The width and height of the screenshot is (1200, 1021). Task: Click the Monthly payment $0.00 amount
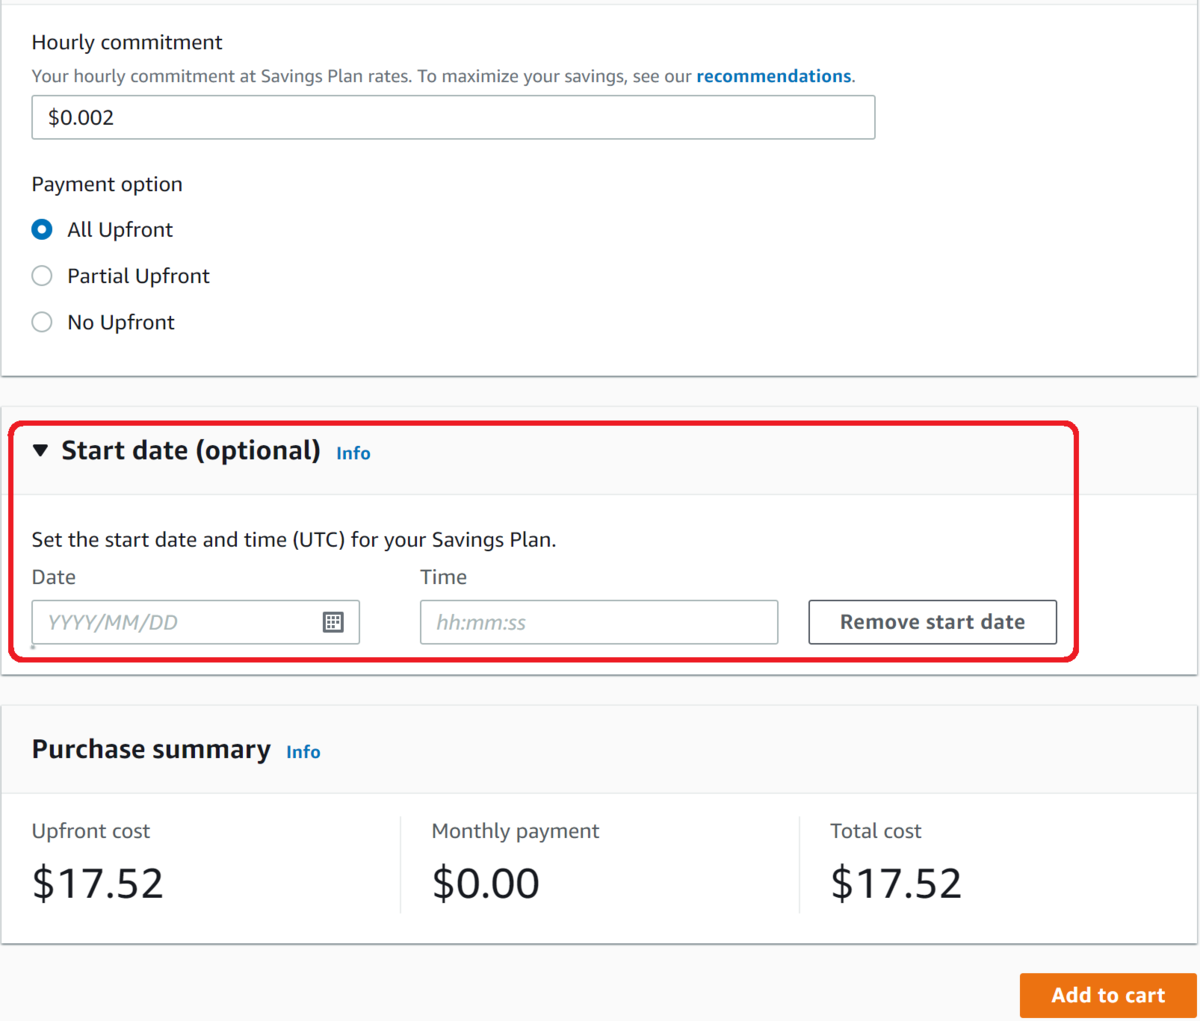[x=486, y=883]
